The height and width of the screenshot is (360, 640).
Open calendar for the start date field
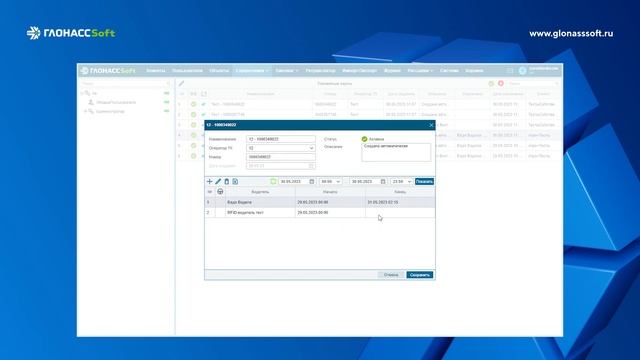coord(312,181)
